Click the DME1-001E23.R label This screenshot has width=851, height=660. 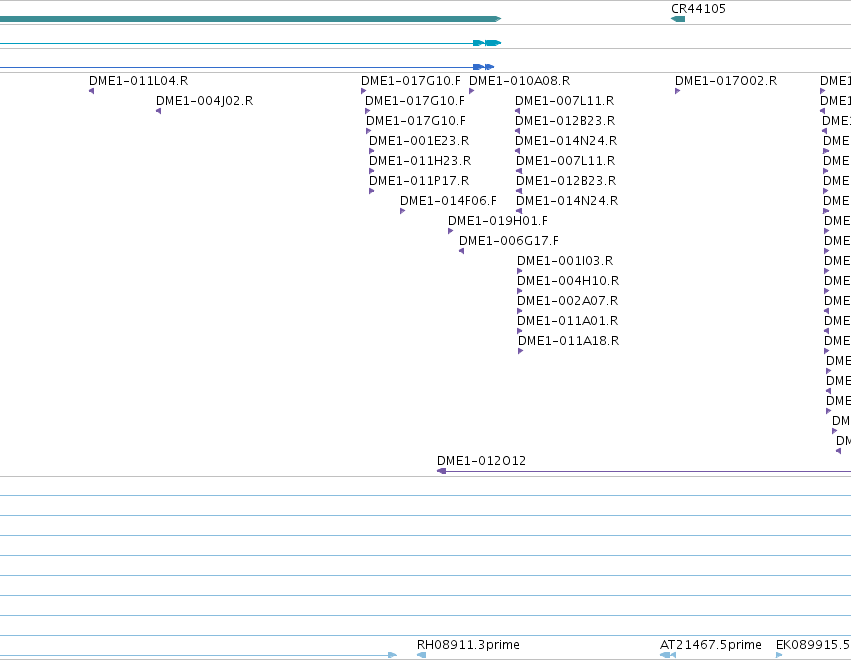pos(419,141)
